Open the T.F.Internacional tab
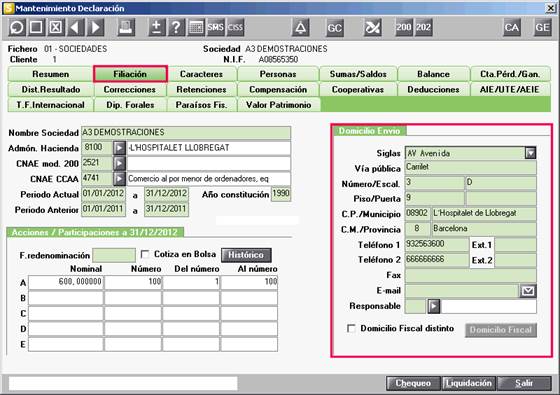This screenshot has height=395, width=560. [x=50, y=105]
